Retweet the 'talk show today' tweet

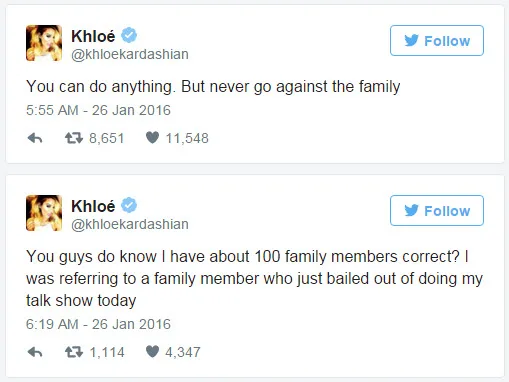74,352
